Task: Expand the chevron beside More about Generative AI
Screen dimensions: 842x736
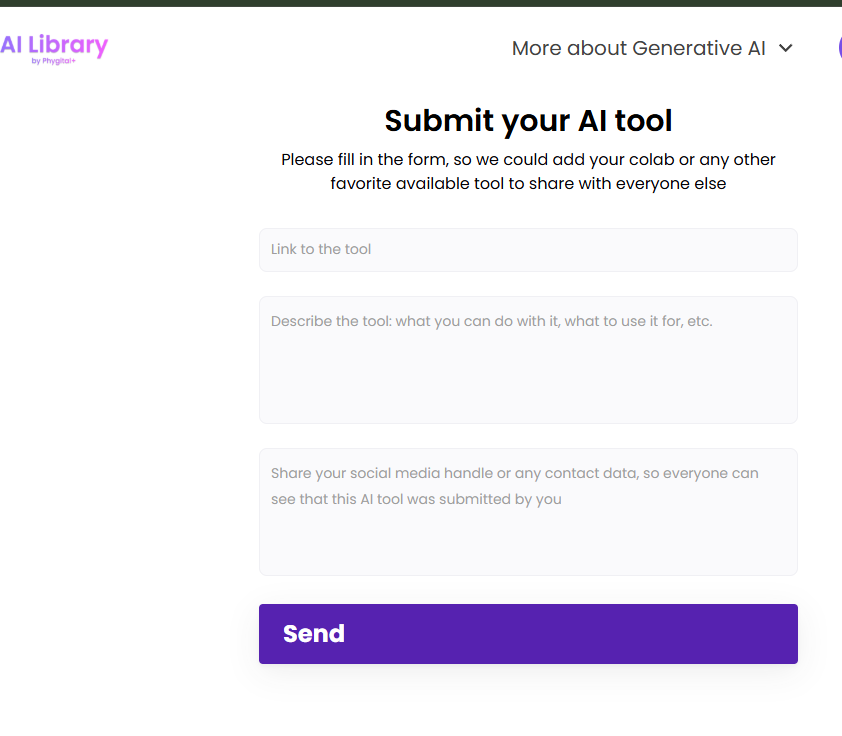Action: (x=786, y=48)
